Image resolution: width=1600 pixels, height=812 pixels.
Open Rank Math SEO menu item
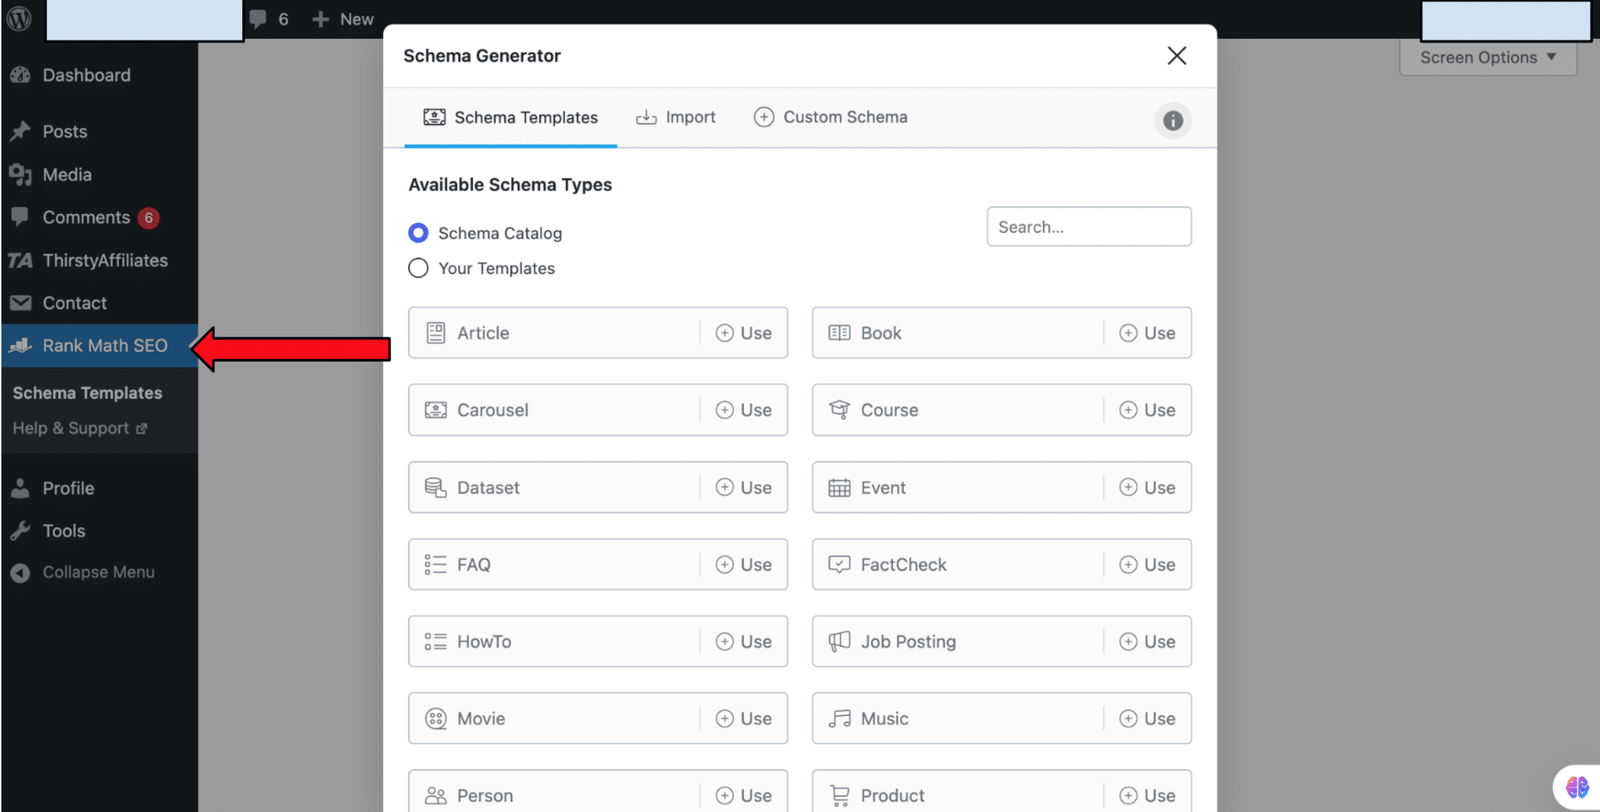[x=99, y=346]
